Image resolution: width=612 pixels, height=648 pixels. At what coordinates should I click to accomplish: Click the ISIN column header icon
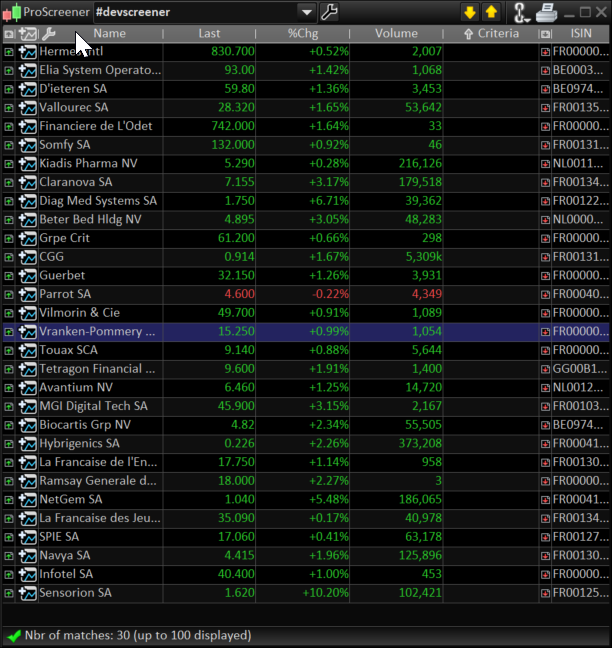tap(545, 34)
